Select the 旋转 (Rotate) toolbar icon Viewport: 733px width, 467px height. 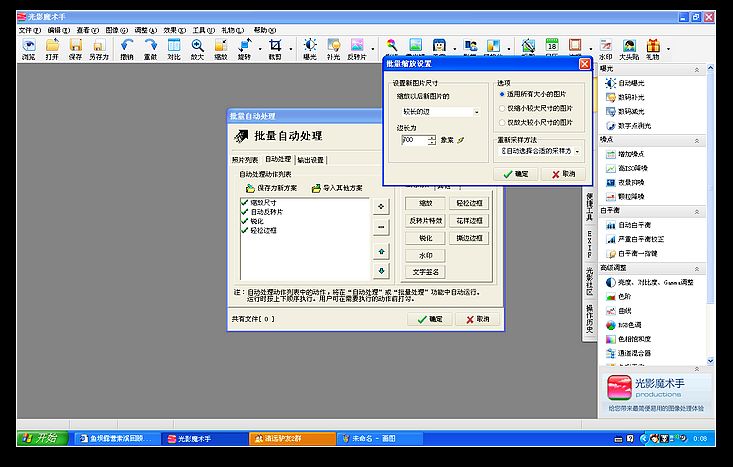pos(244,49)
